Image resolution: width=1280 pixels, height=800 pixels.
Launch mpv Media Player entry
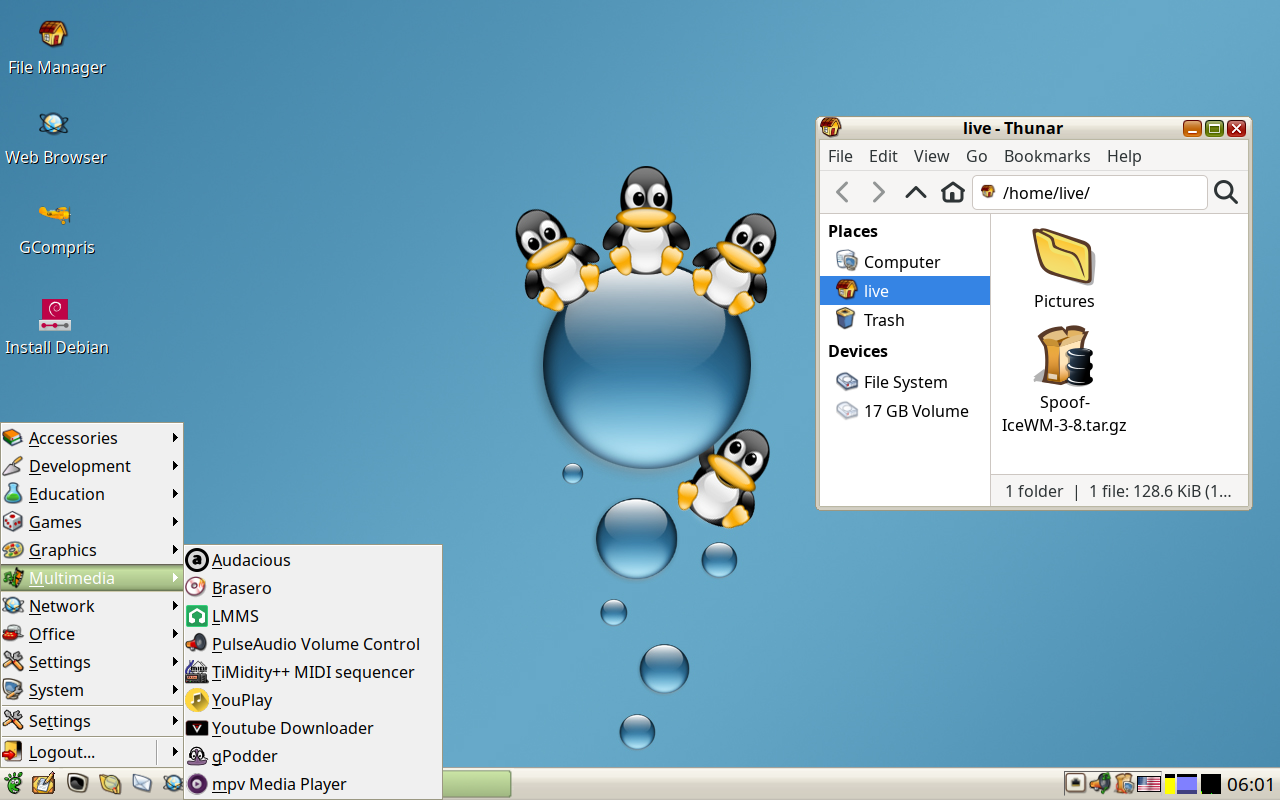click(313, 784)
